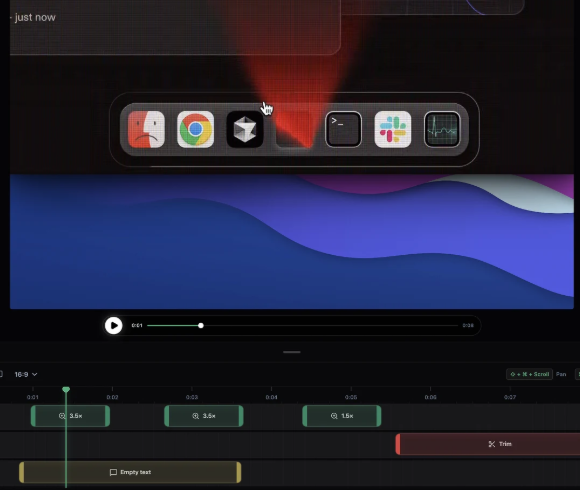Image resolution: width=580 pixels, height=490 pixels.
Task: Select the Empty text caption clip
Action: click(130, 472)
